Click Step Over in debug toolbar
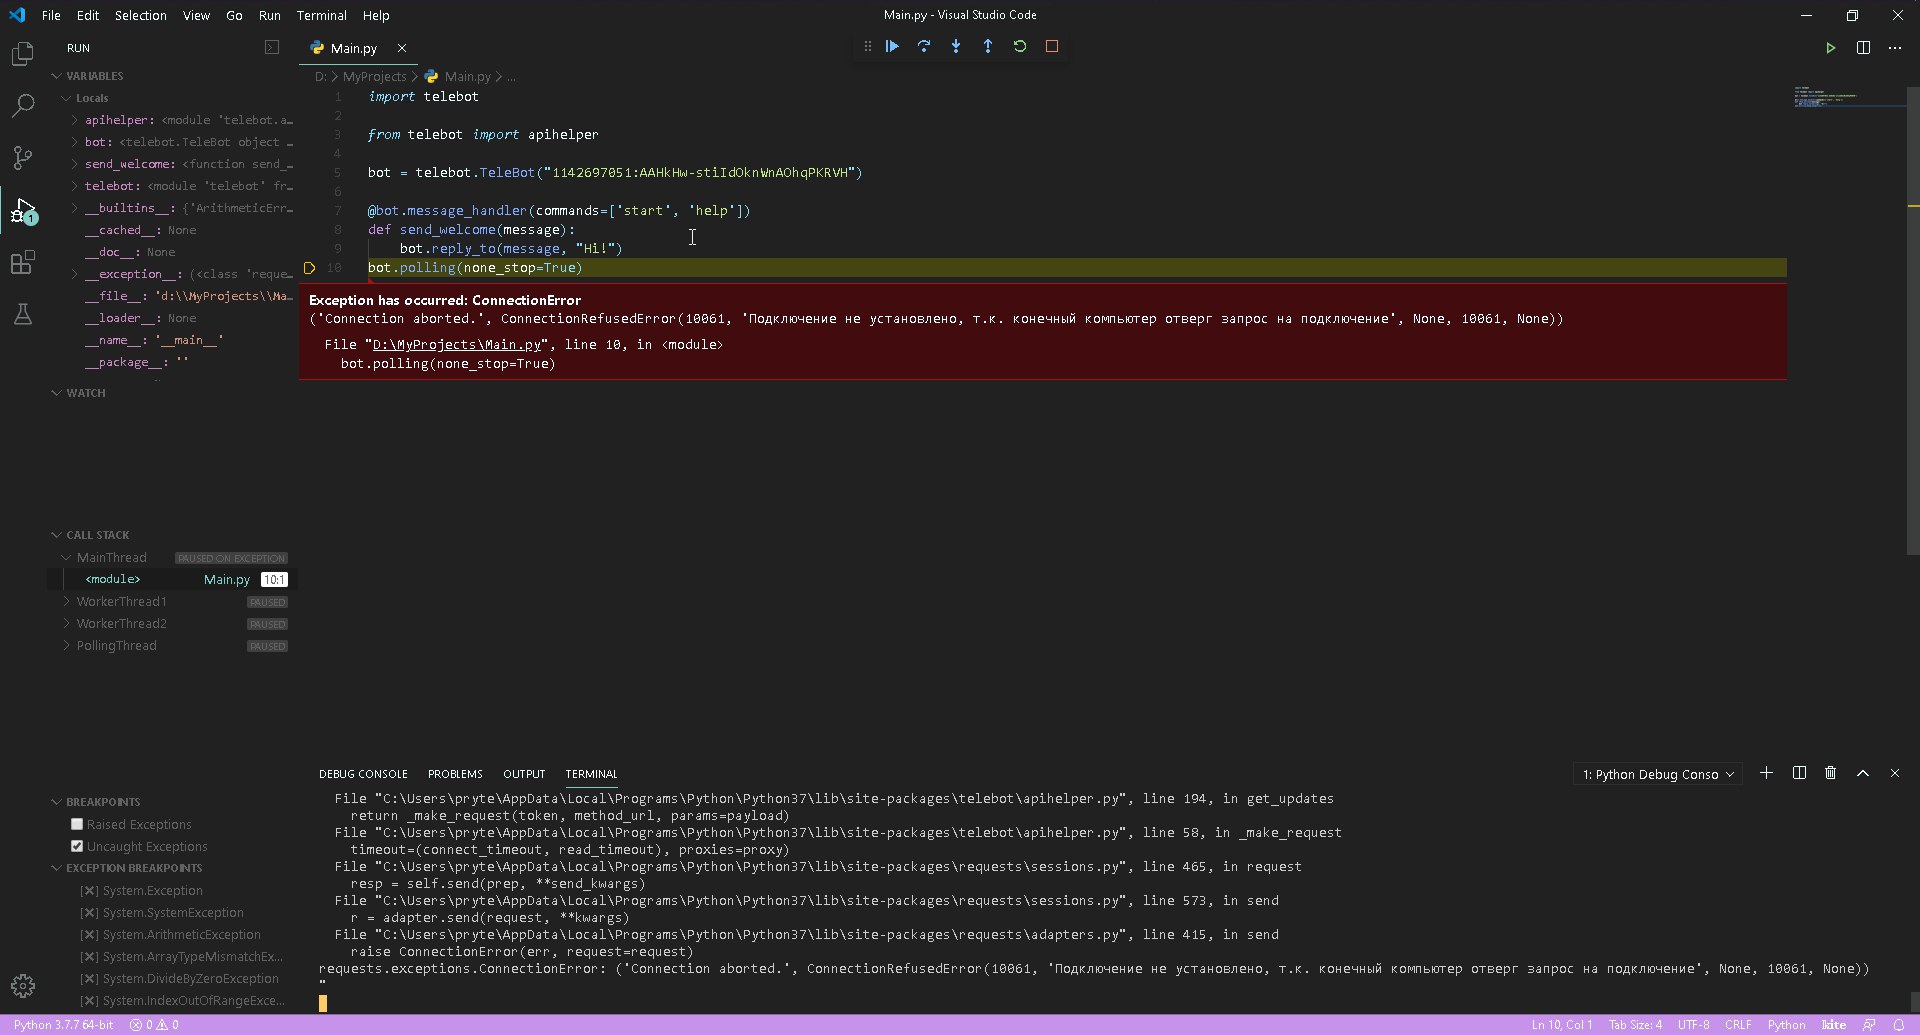This screenshot has width=1920, height=1035. tap(924, 46)
